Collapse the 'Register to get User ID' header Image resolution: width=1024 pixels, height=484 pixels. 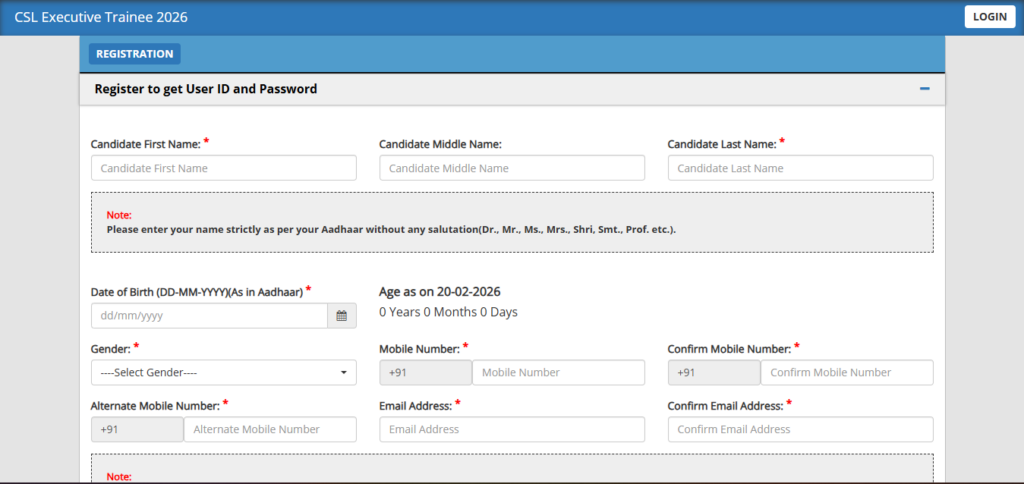click(x=206, y=89)
